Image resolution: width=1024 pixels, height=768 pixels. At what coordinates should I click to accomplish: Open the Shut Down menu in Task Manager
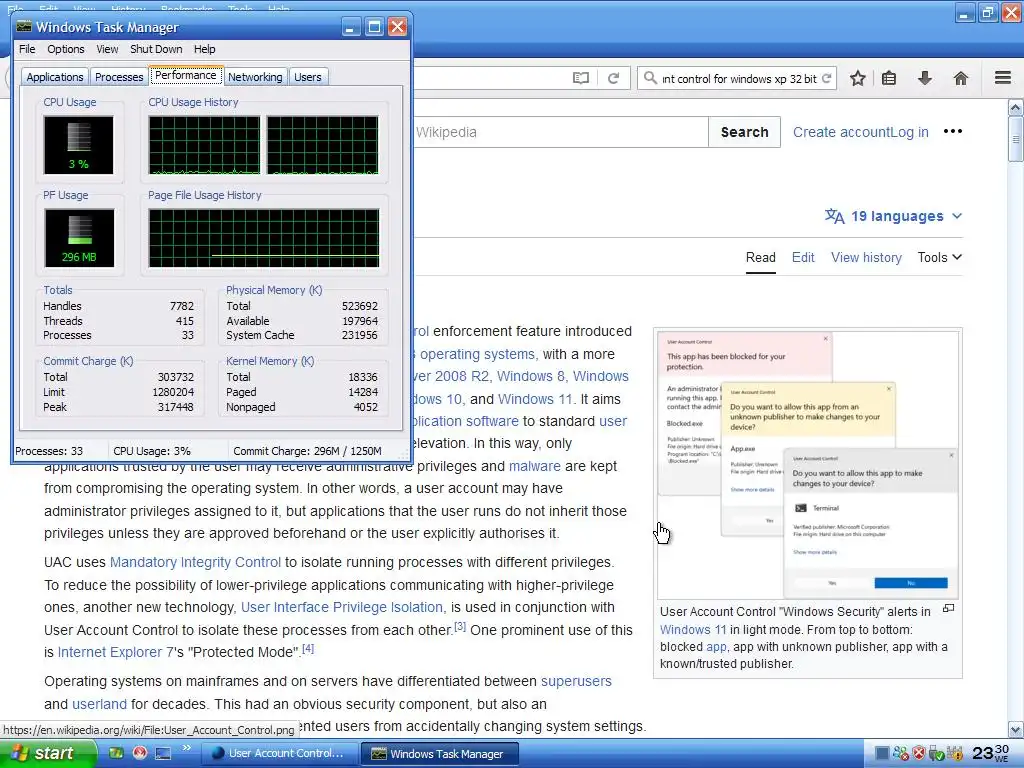156,49
